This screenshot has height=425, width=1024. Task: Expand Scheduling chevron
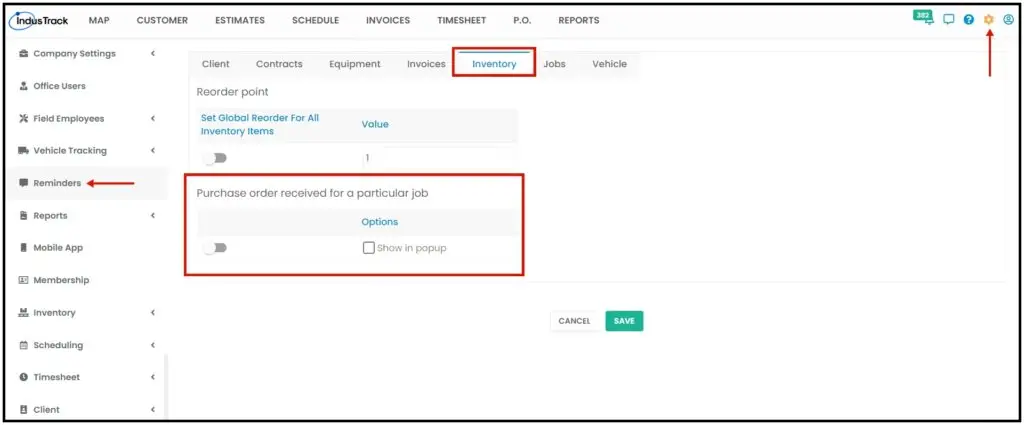point(153,345)
